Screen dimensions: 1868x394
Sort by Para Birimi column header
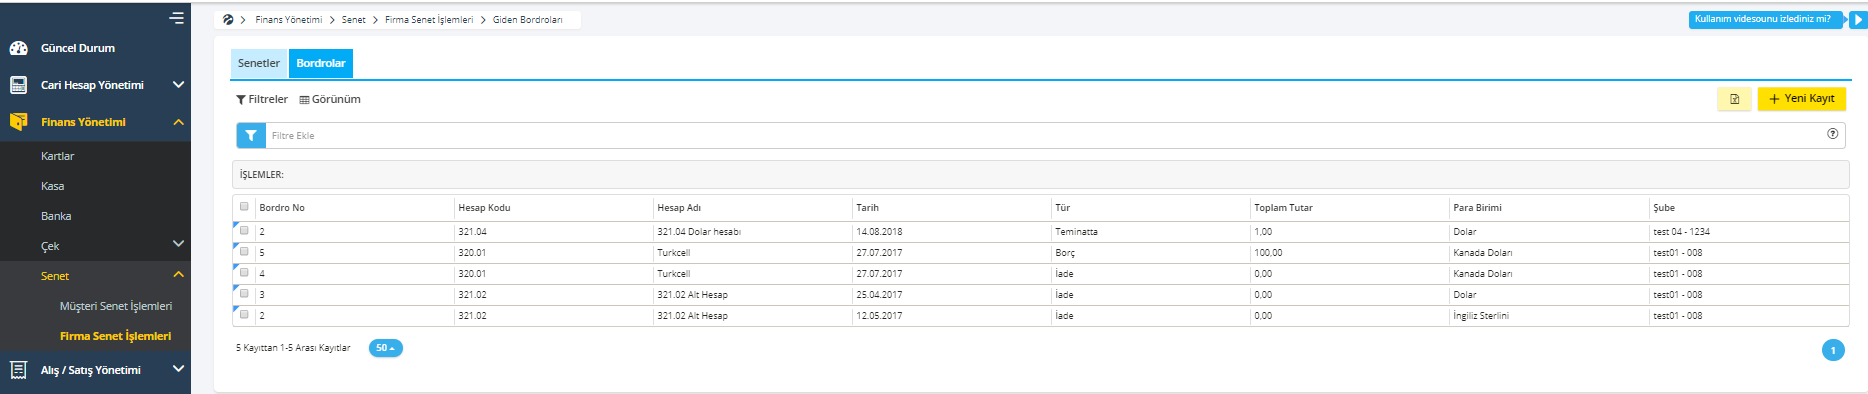coord(1477,208)
